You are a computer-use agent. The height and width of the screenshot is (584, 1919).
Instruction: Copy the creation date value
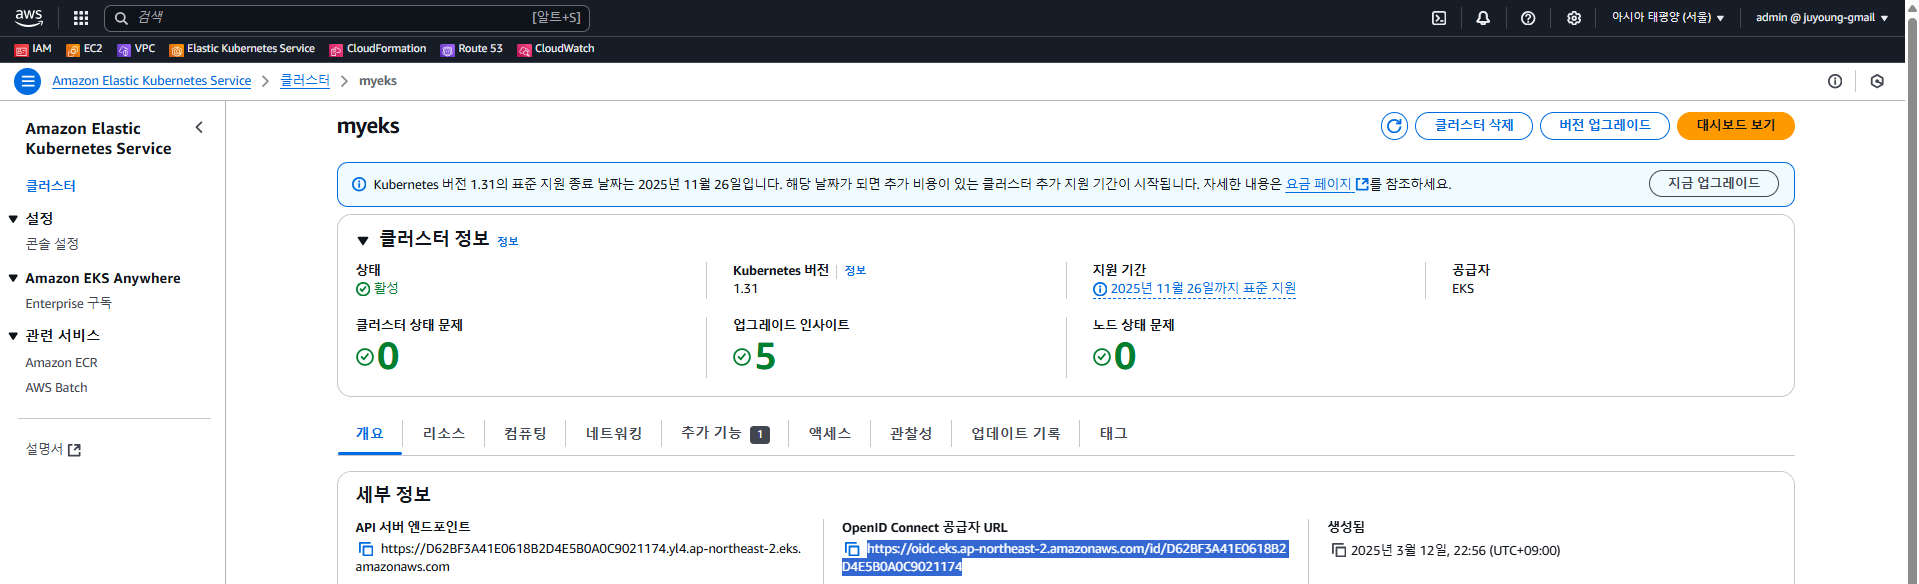[x=1338, y=550]
